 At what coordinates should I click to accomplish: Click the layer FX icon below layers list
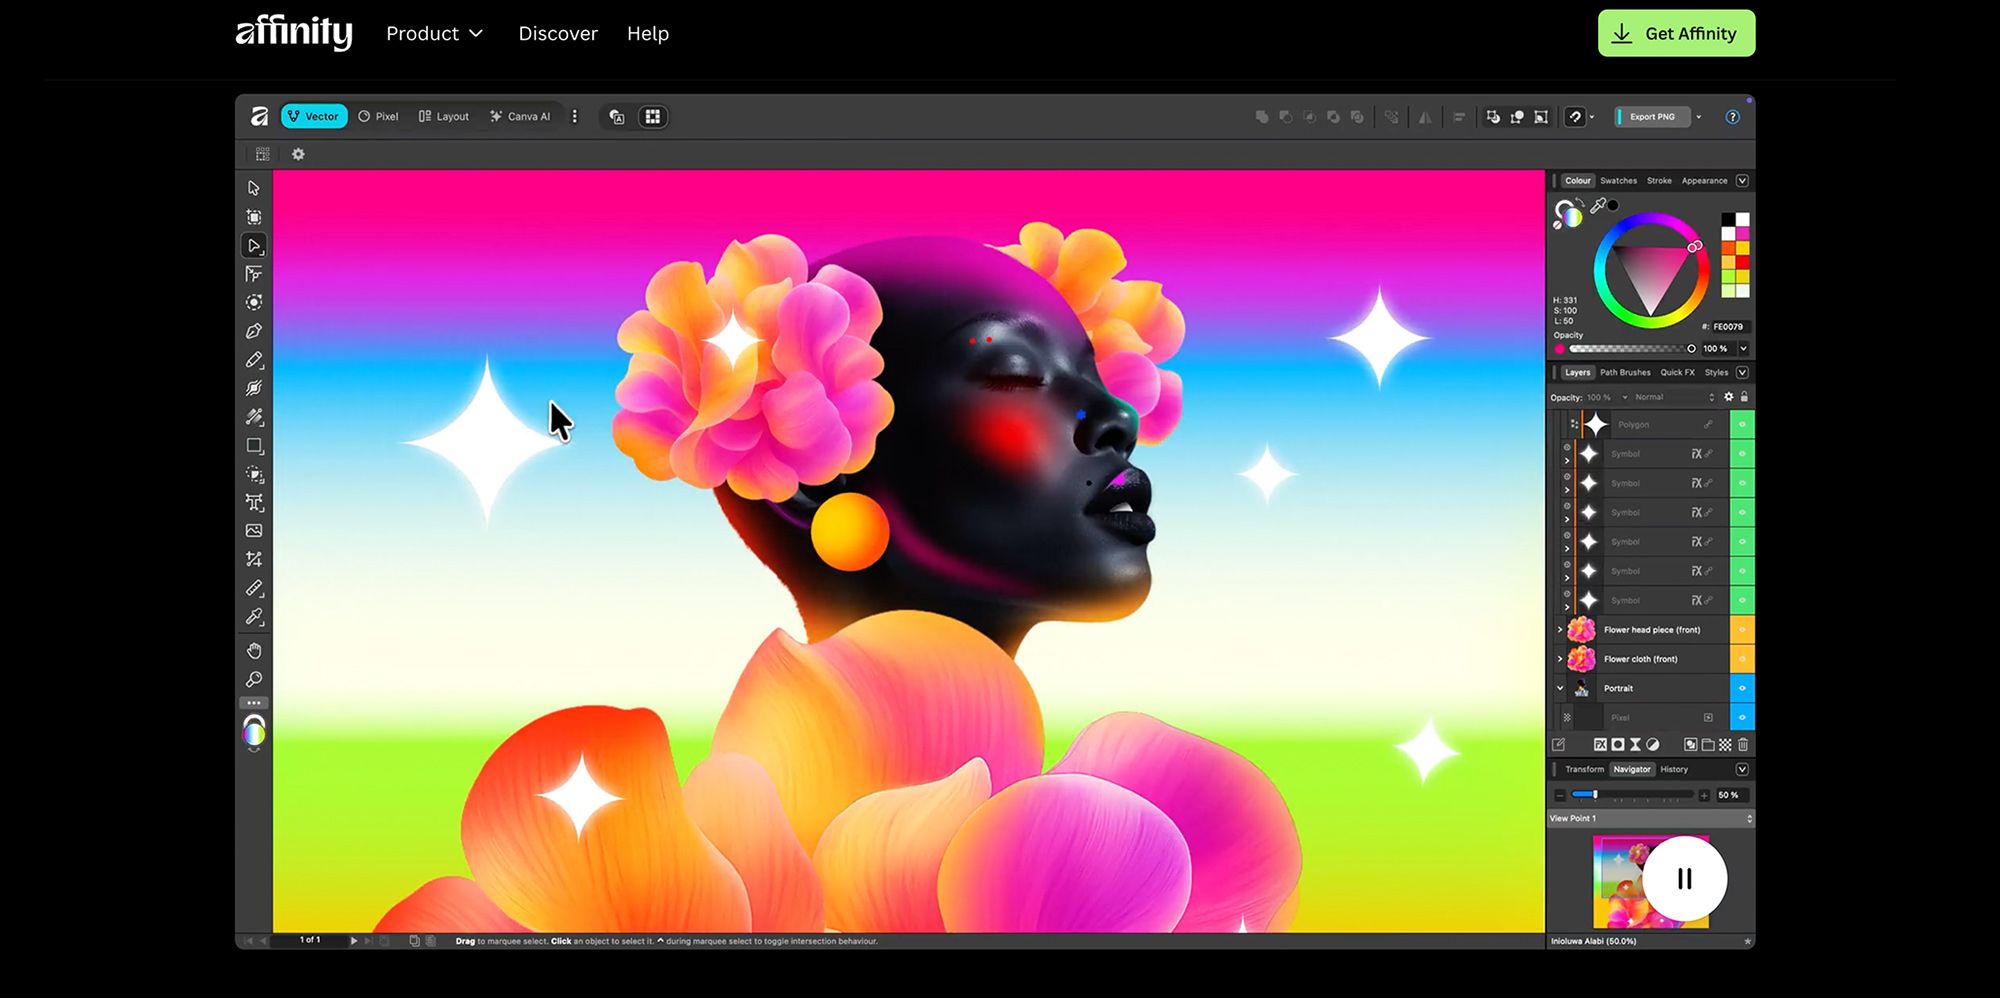click(1600, 745)
